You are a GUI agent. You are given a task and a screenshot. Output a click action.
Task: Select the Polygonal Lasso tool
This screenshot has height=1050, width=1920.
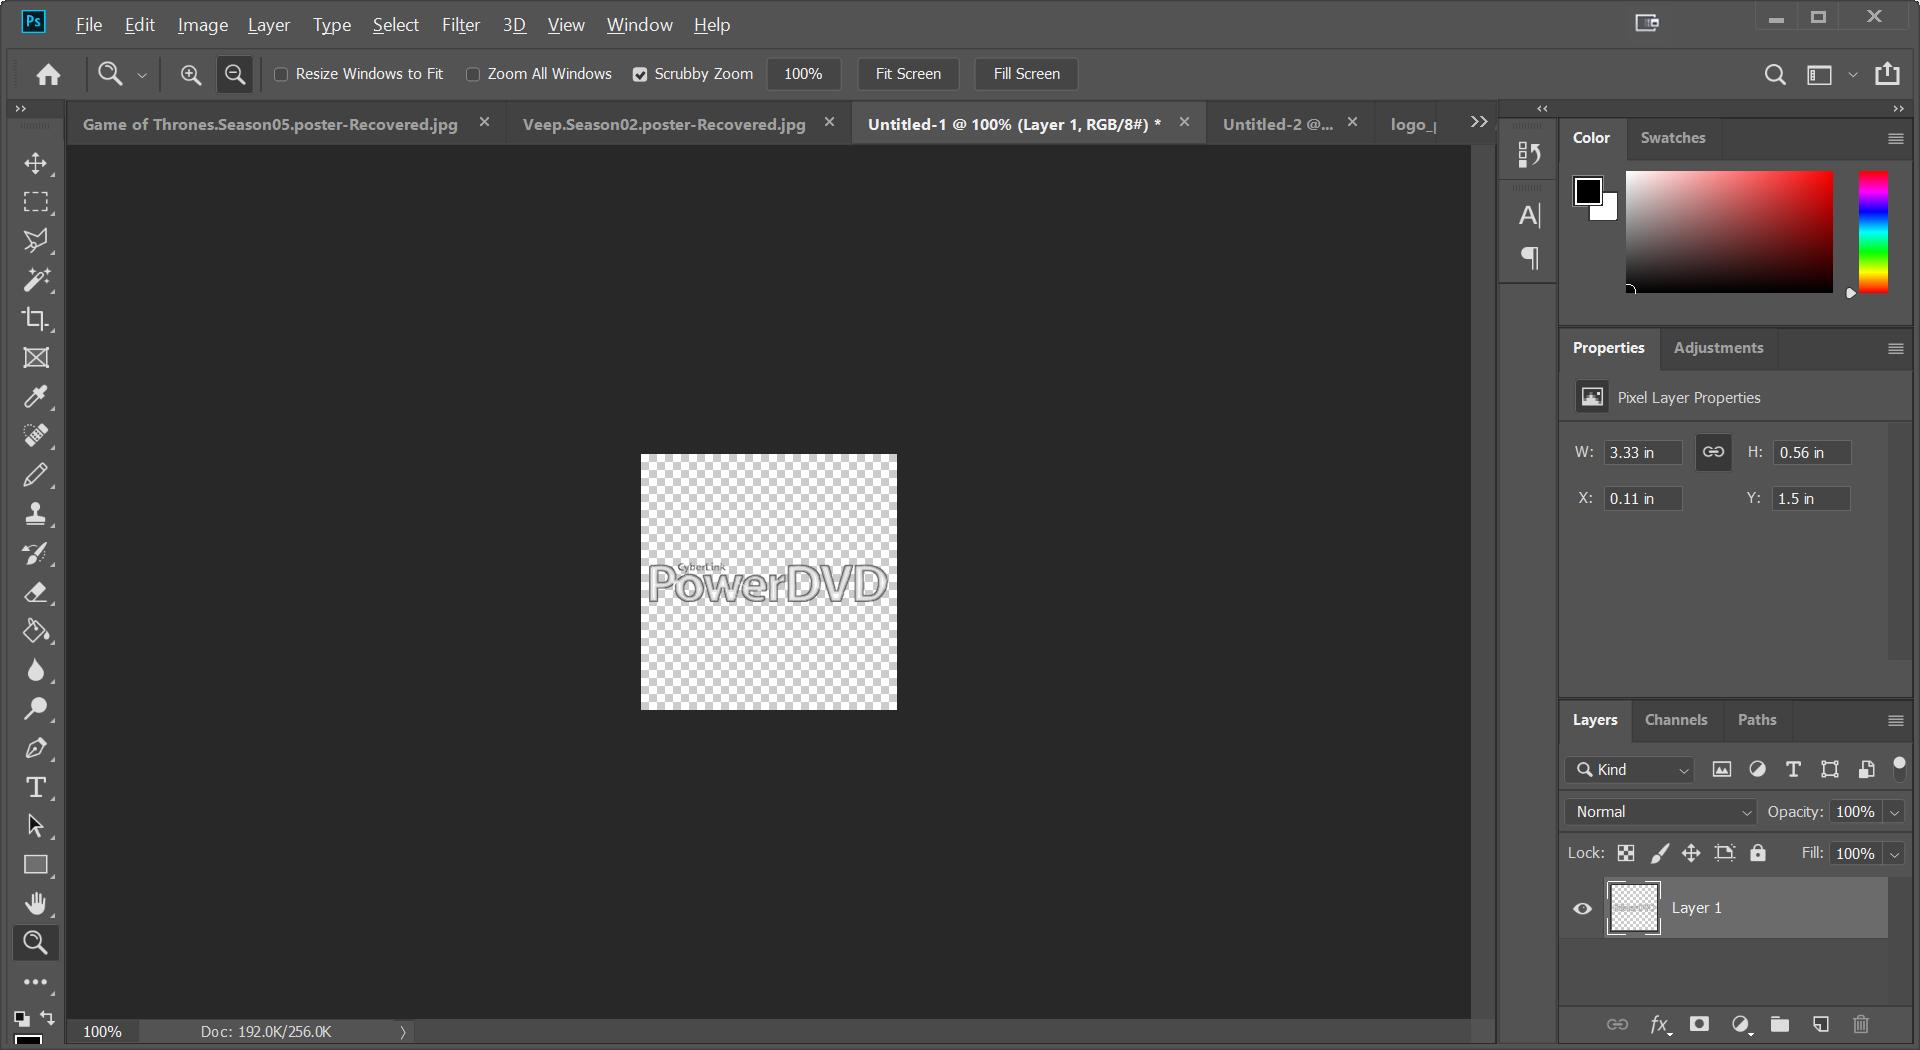pyautogui.click(x=36, y=241)
